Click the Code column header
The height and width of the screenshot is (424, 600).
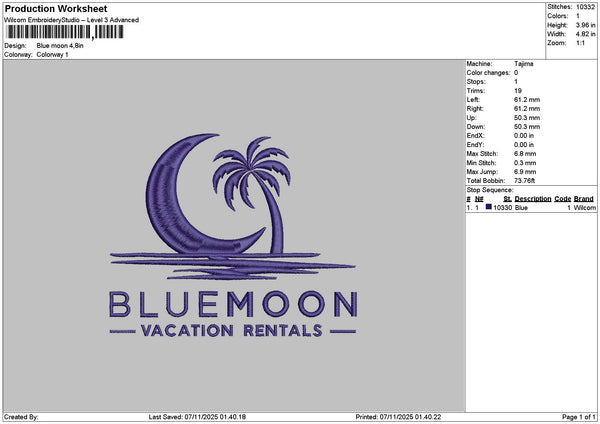[x=562, y=199]
